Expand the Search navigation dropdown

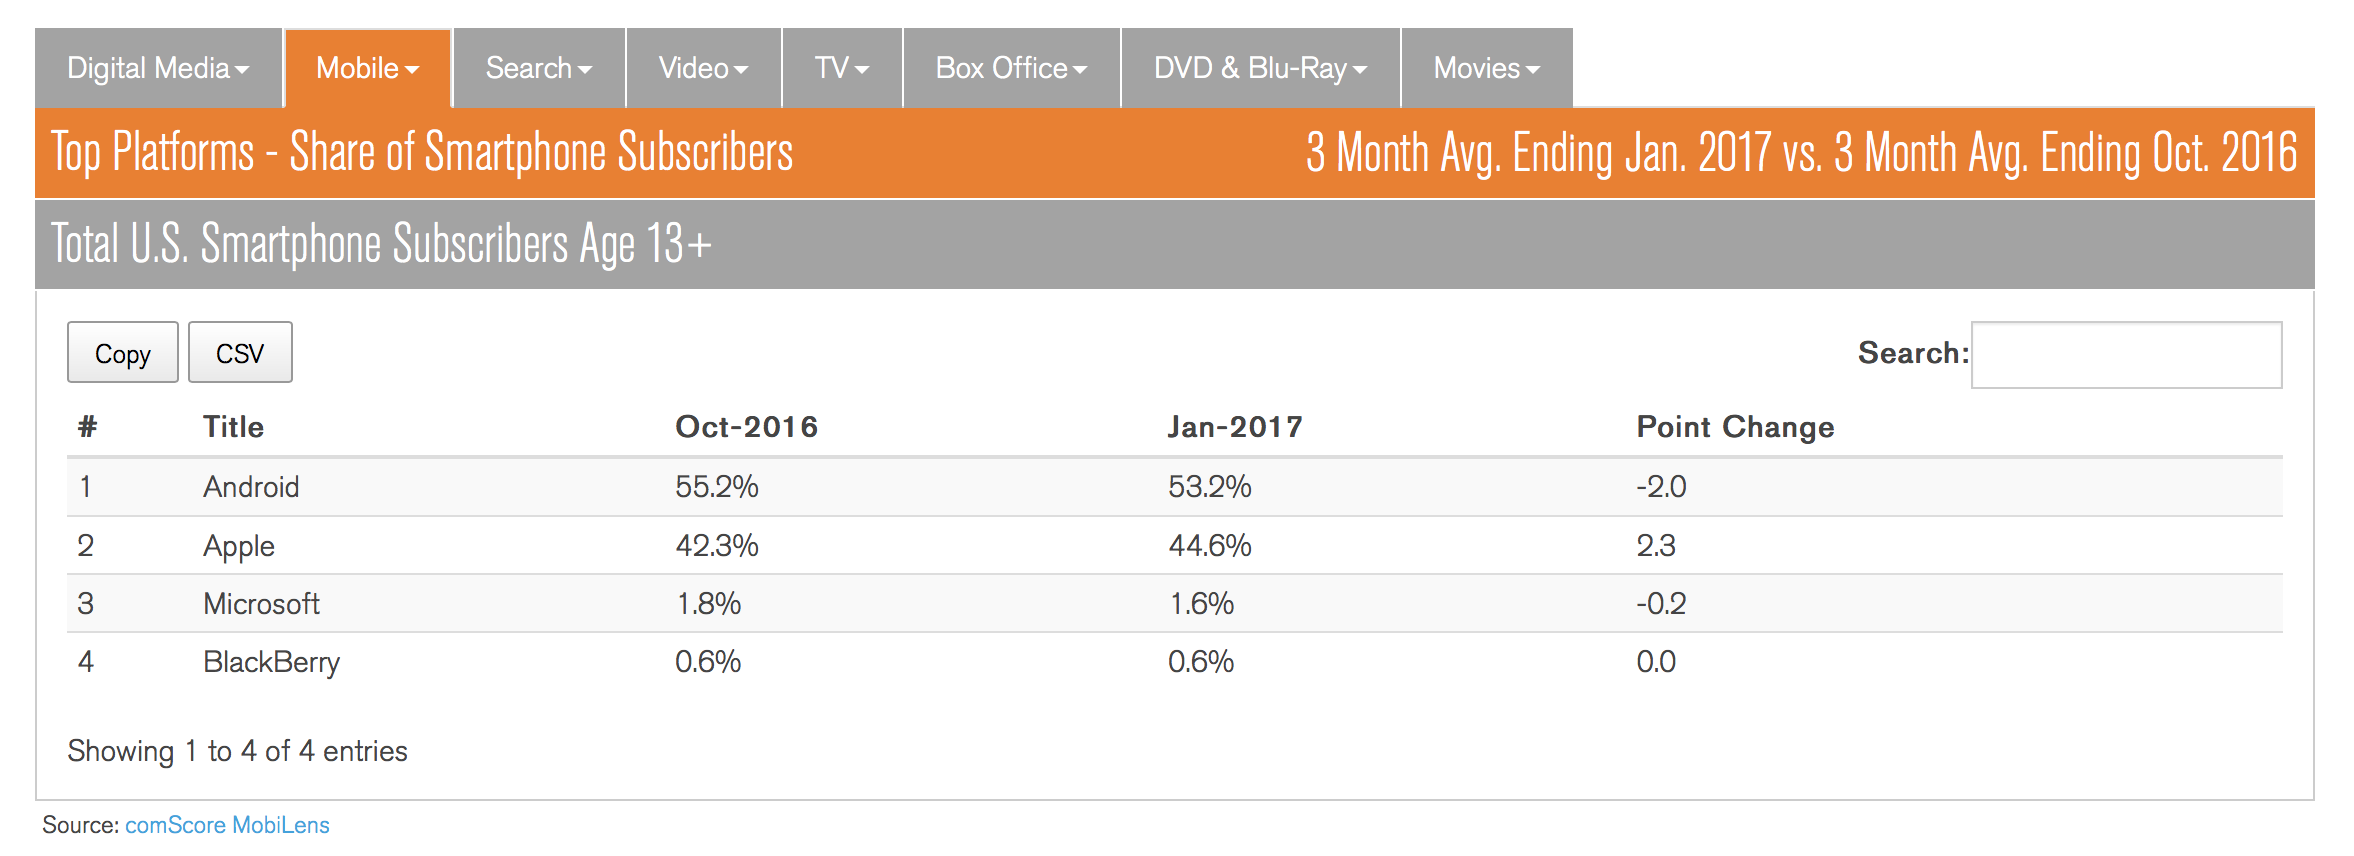[539, 68]
